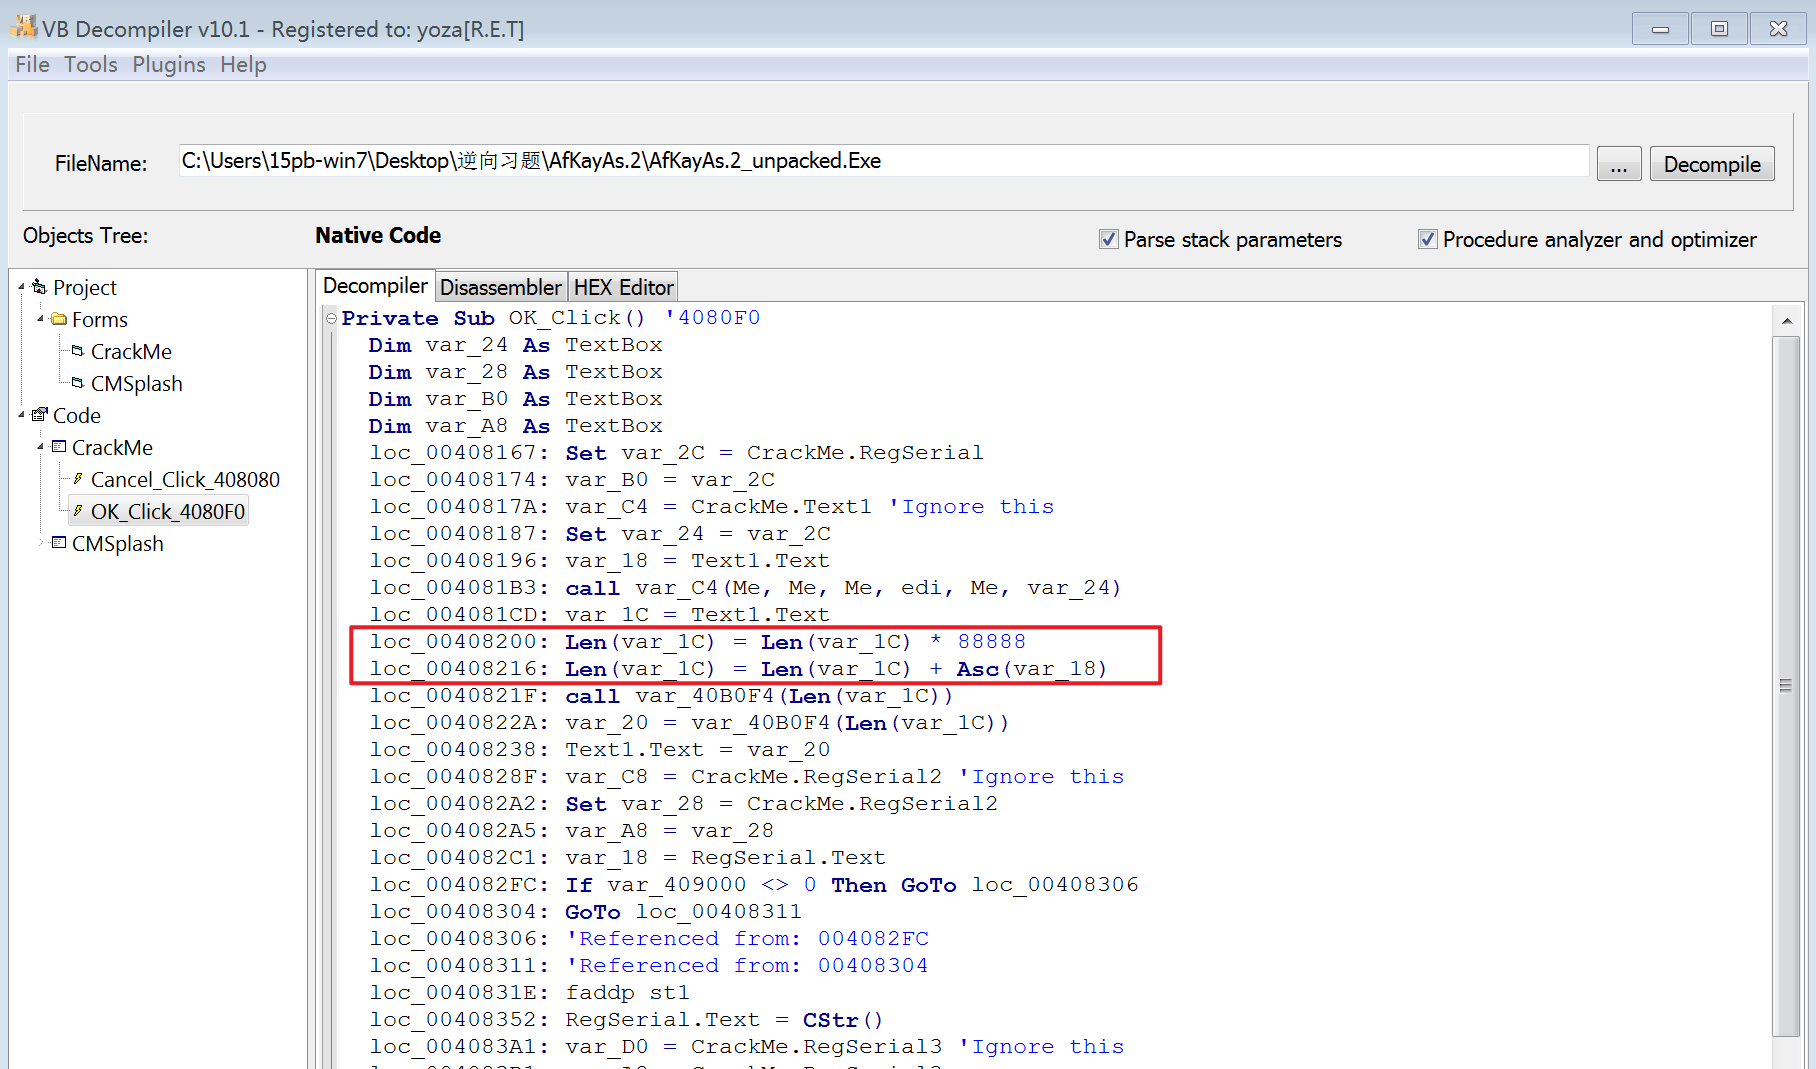Minimize the VB Decompiler window
The image size is (1816, 1069).
(x=1660, y=29)
